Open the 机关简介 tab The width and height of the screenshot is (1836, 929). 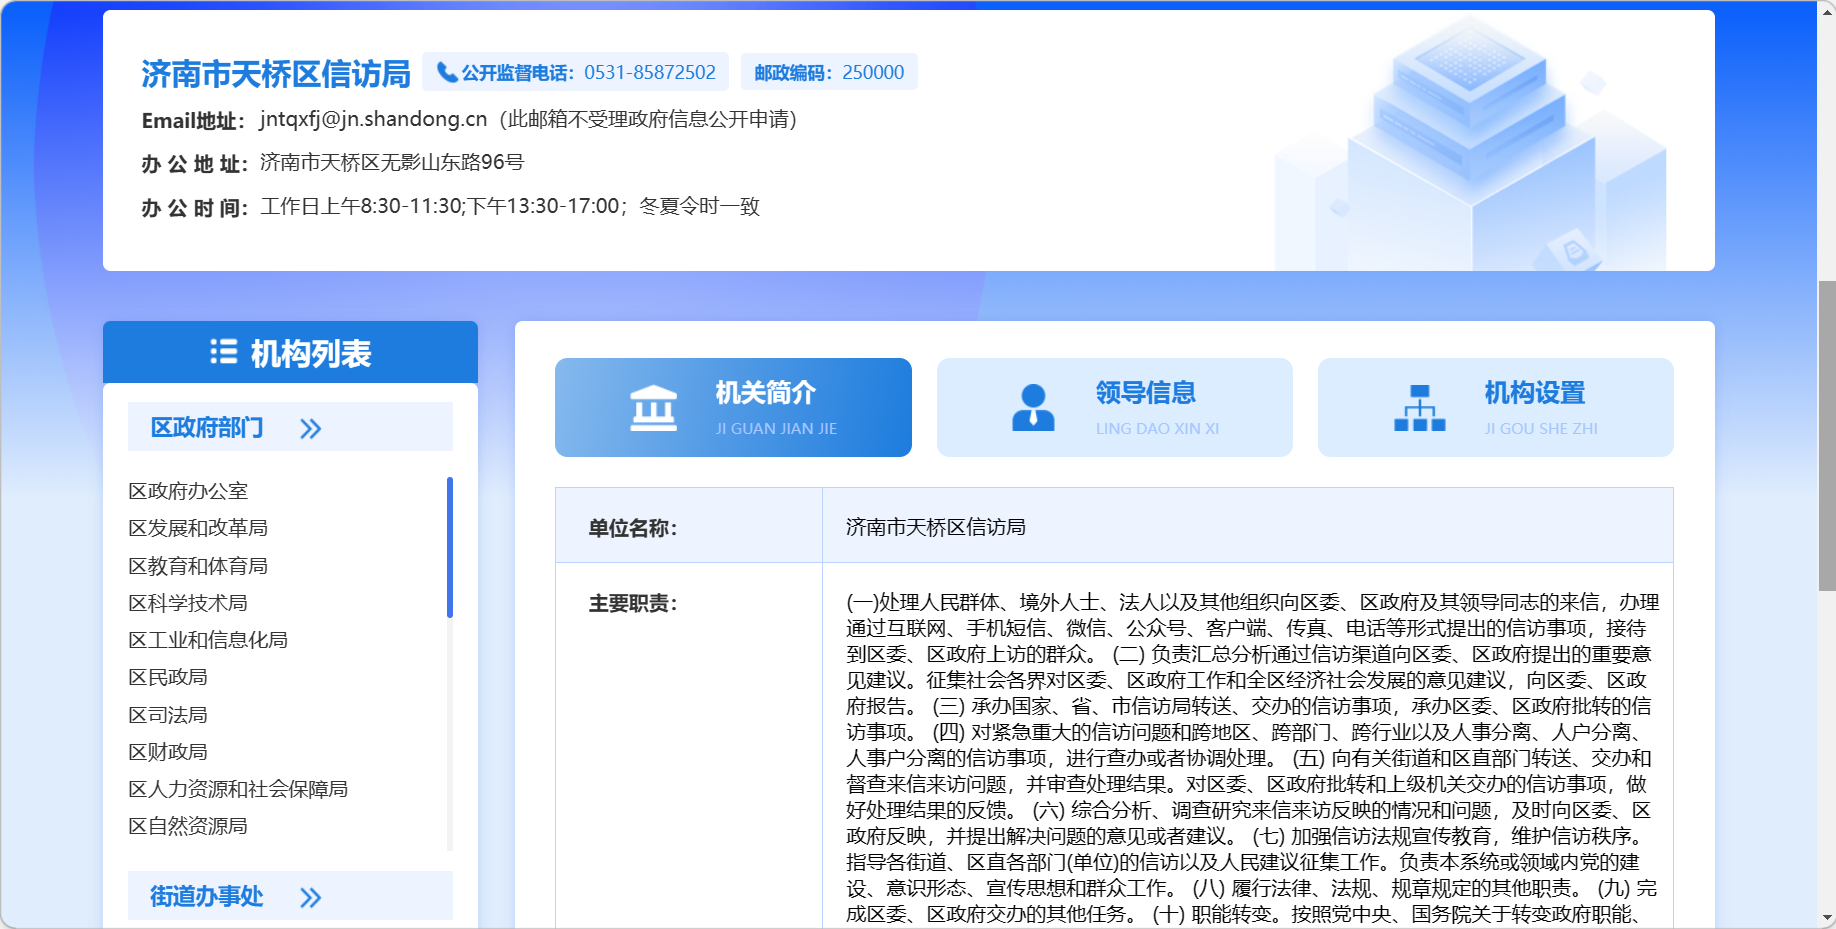click(x=733, y=408)
